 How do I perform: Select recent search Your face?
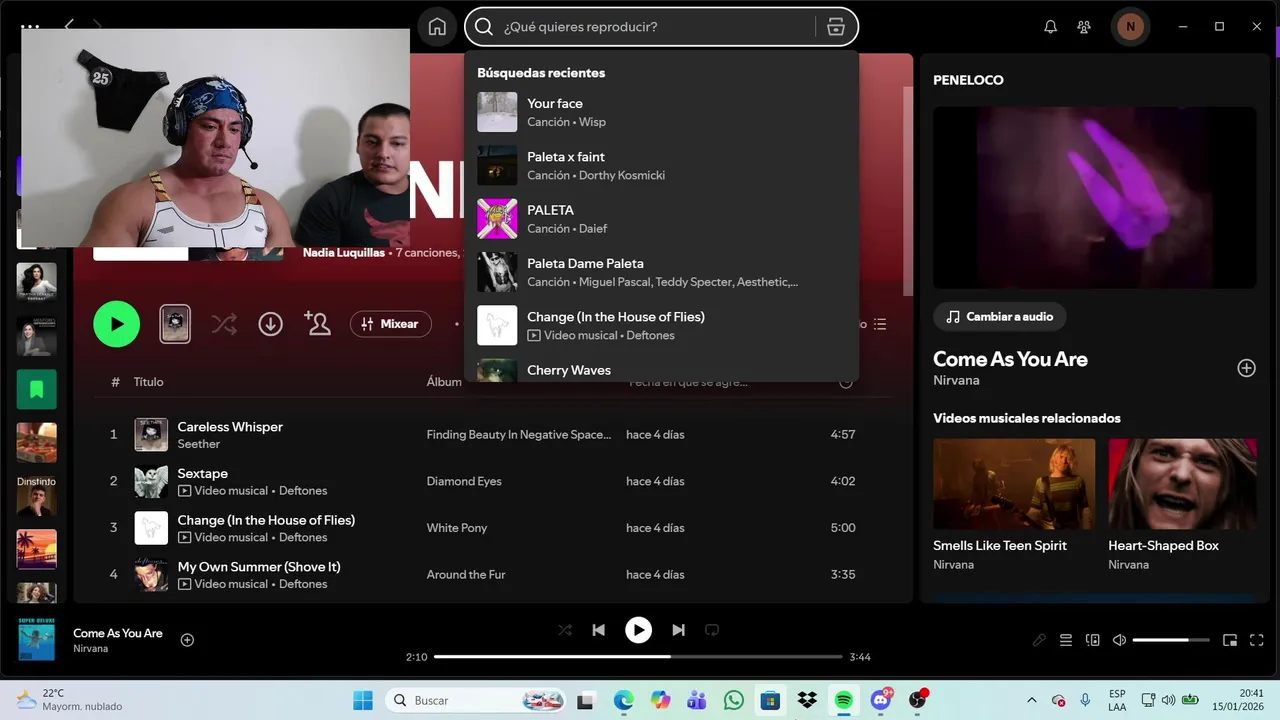661,112
